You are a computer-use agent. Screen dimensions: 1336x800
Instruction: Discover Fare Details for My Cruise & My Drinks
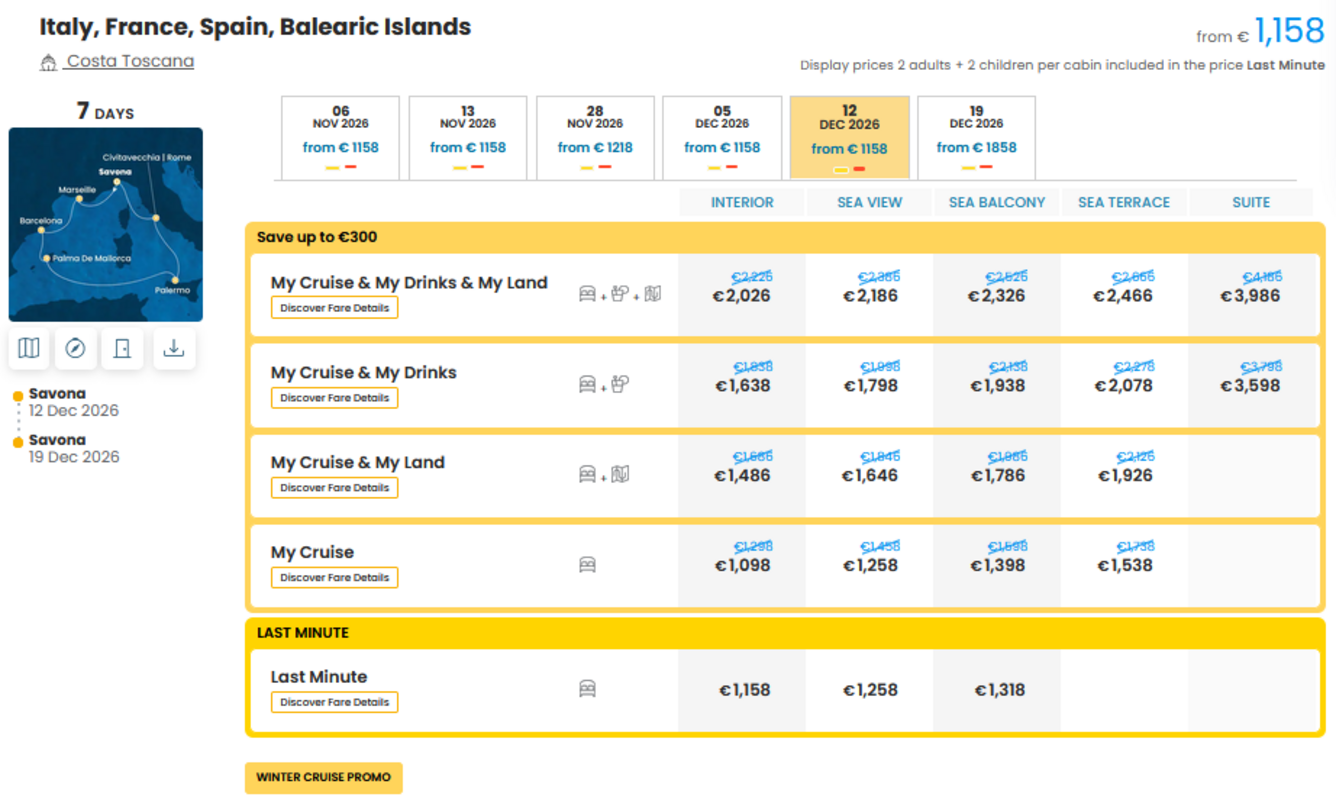click(x=334, y=398)
